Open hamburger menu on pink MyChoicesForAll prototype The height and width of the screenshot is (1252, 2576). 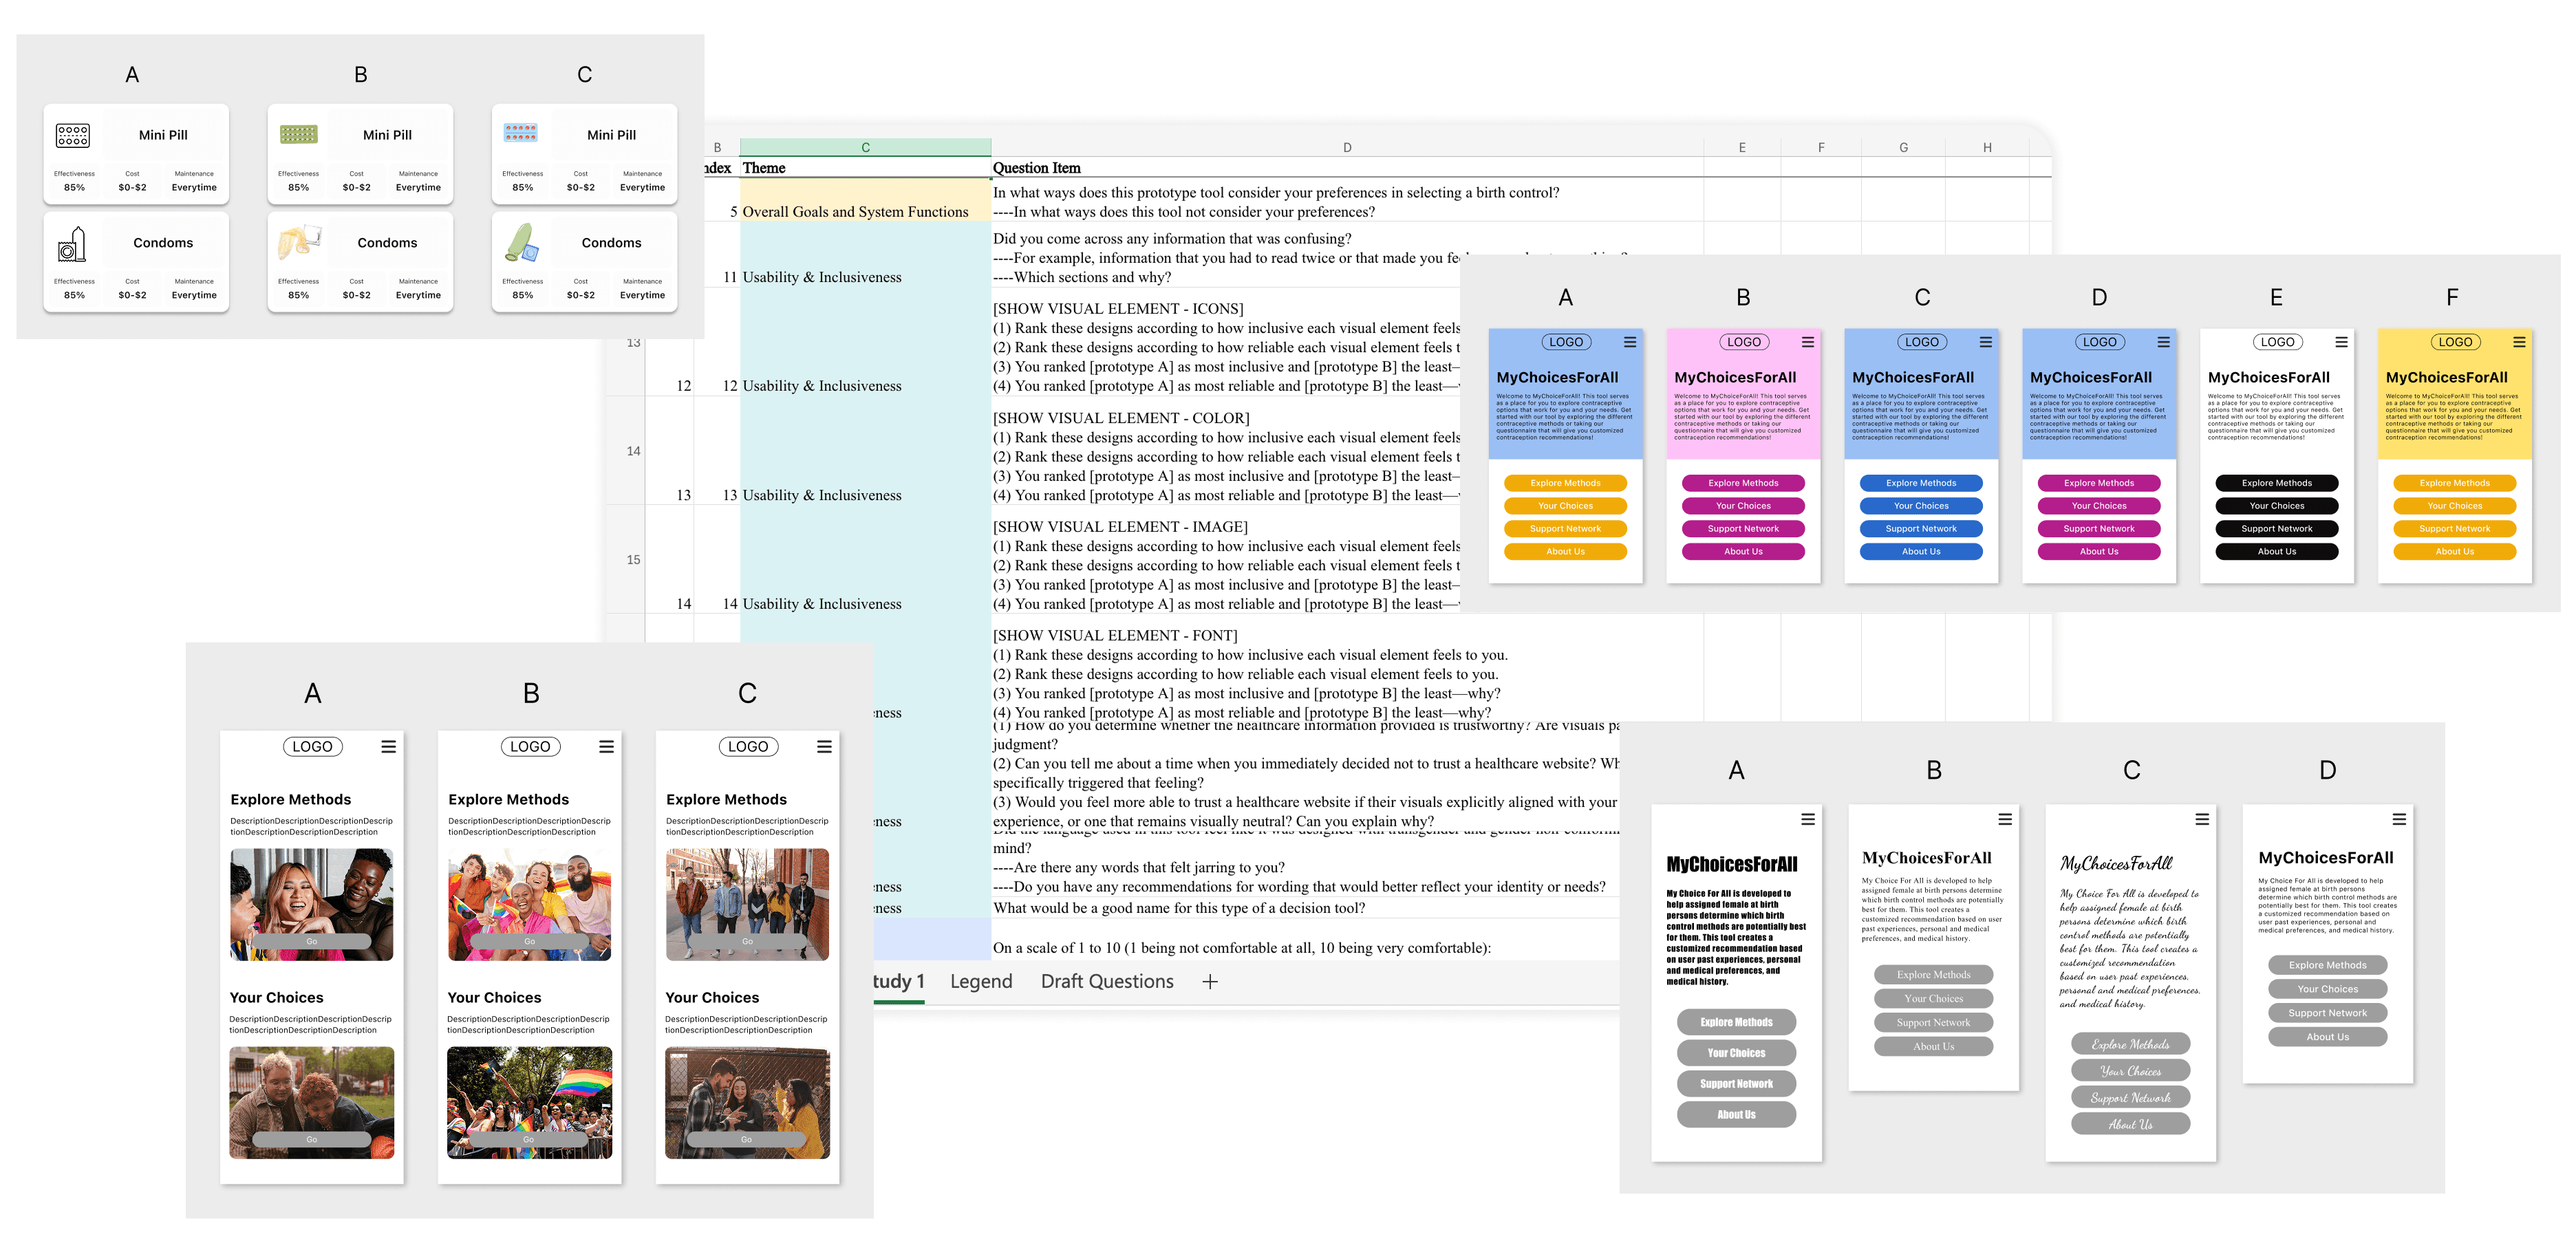pyautogui.click(x=1807, y=342)
